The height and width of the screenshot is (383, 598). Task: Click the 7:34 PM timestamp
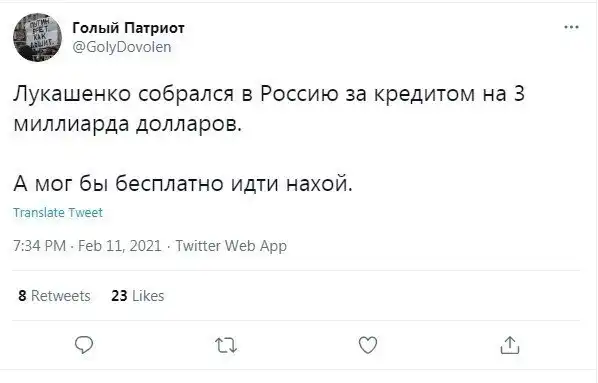[x=40, y=246]
